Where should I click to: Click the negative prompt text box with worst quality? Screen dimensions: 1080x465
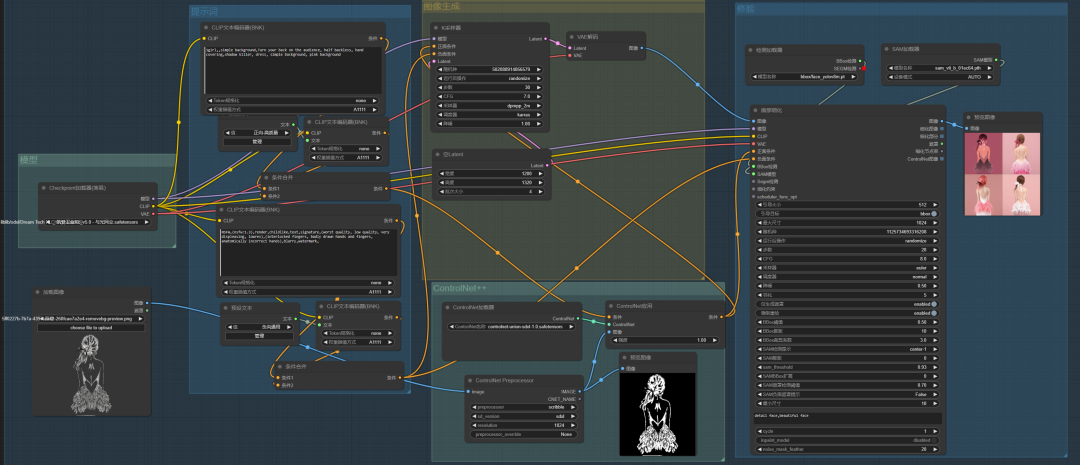pyautogui.click(x=309, y=252)
